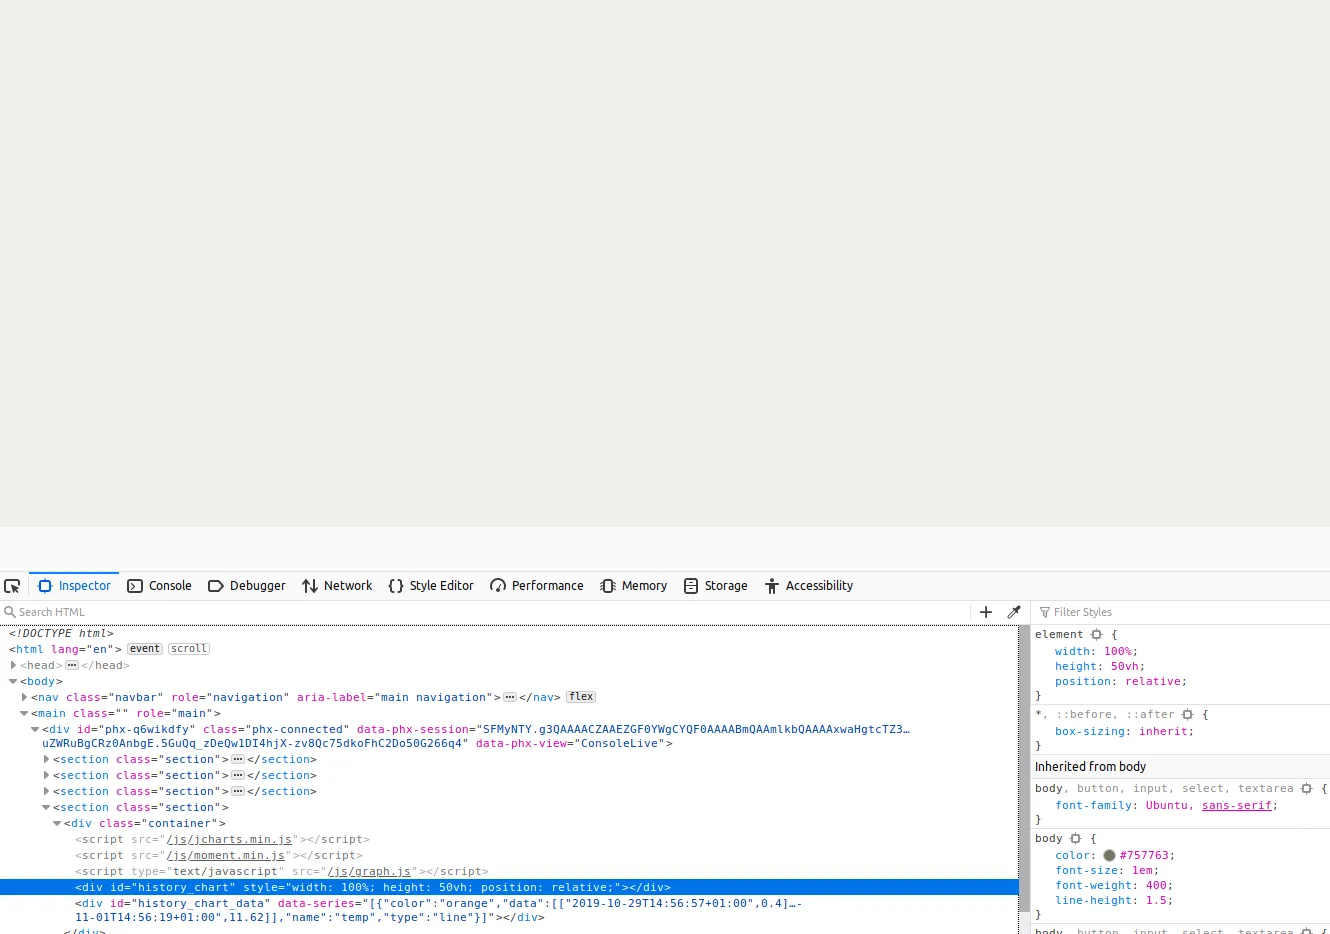Viewport: 1330px width, 934px height.
Task: Toggle selector highlighter for the body color rule
Action: [1076, 839]
